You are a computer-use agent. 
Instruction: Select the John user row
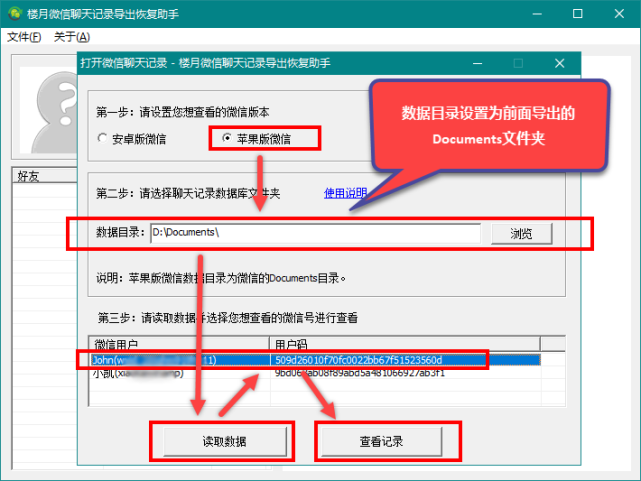click(315, 360)
